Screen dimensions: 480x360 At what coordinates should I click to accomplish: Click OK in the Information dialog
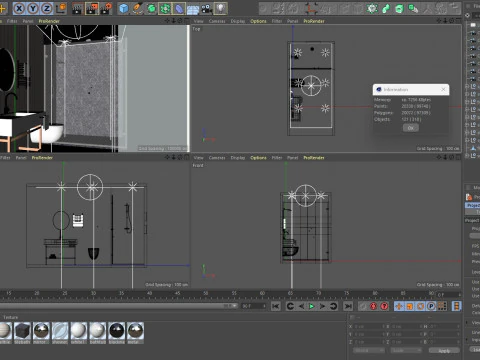tap(411, 128)
